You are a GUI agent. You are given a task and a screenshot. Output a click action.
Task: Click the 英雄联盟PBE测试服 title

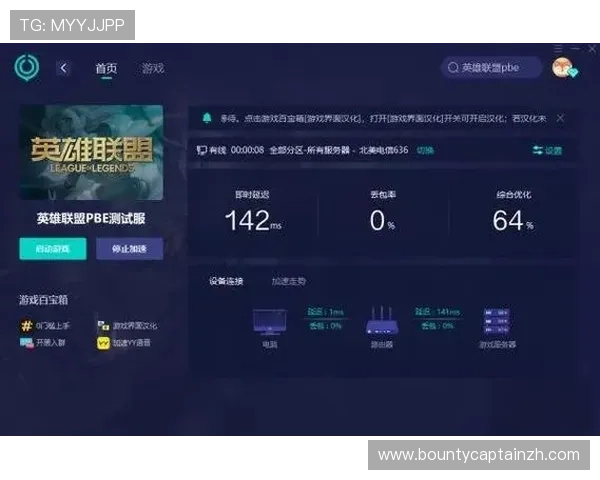point(91,219)
